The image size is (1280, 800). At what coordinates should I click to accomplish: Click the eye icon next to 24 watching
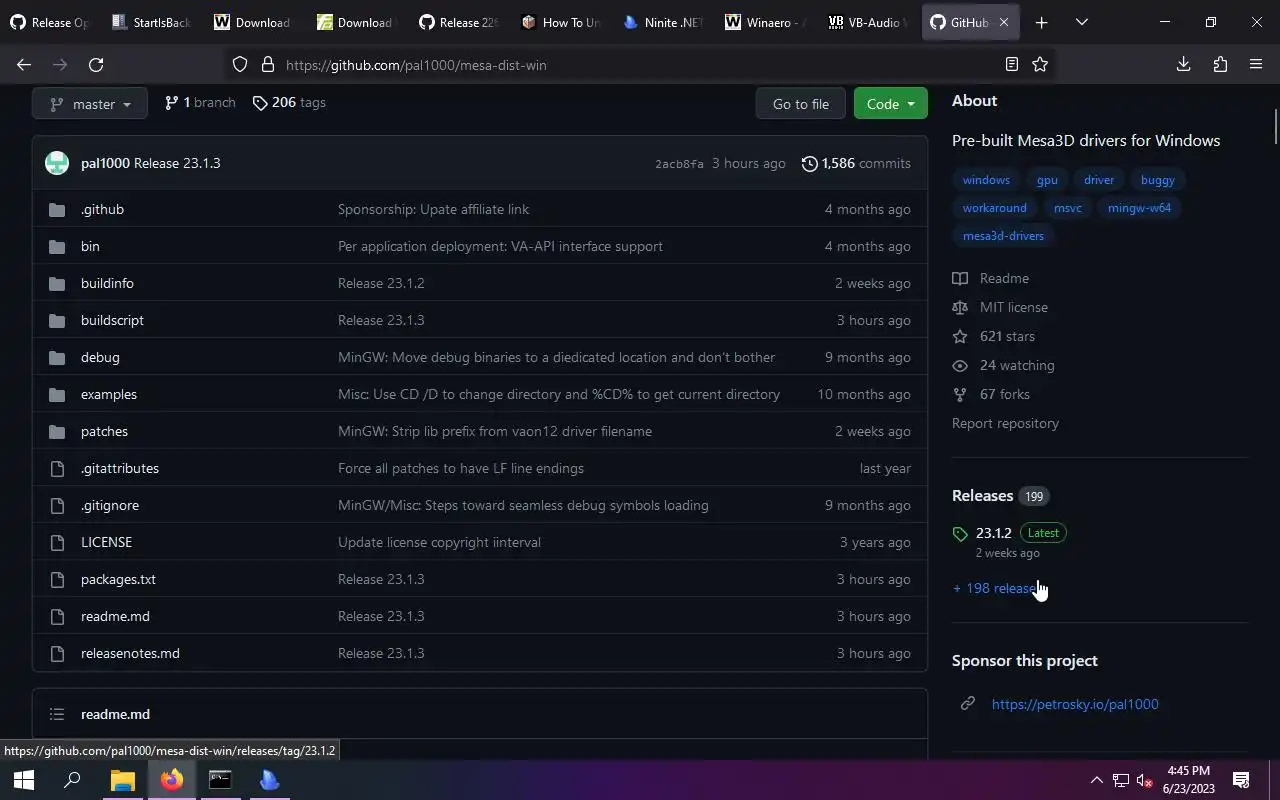[960, 365]
